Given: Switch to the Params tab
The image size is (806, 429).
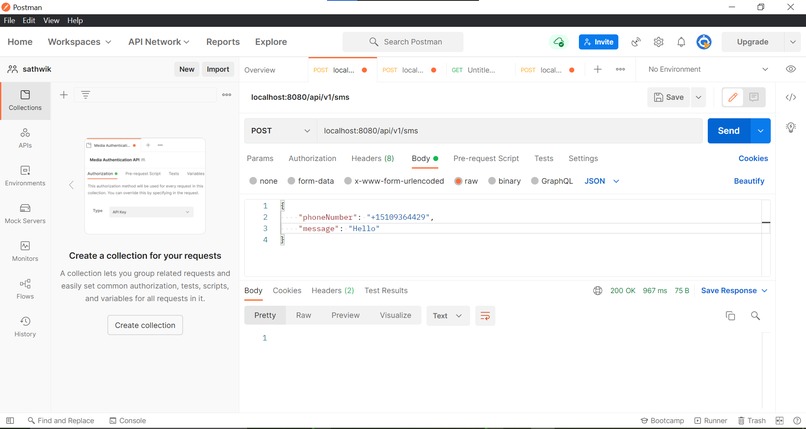Looking at the screenshot, I should coord(260,158).
